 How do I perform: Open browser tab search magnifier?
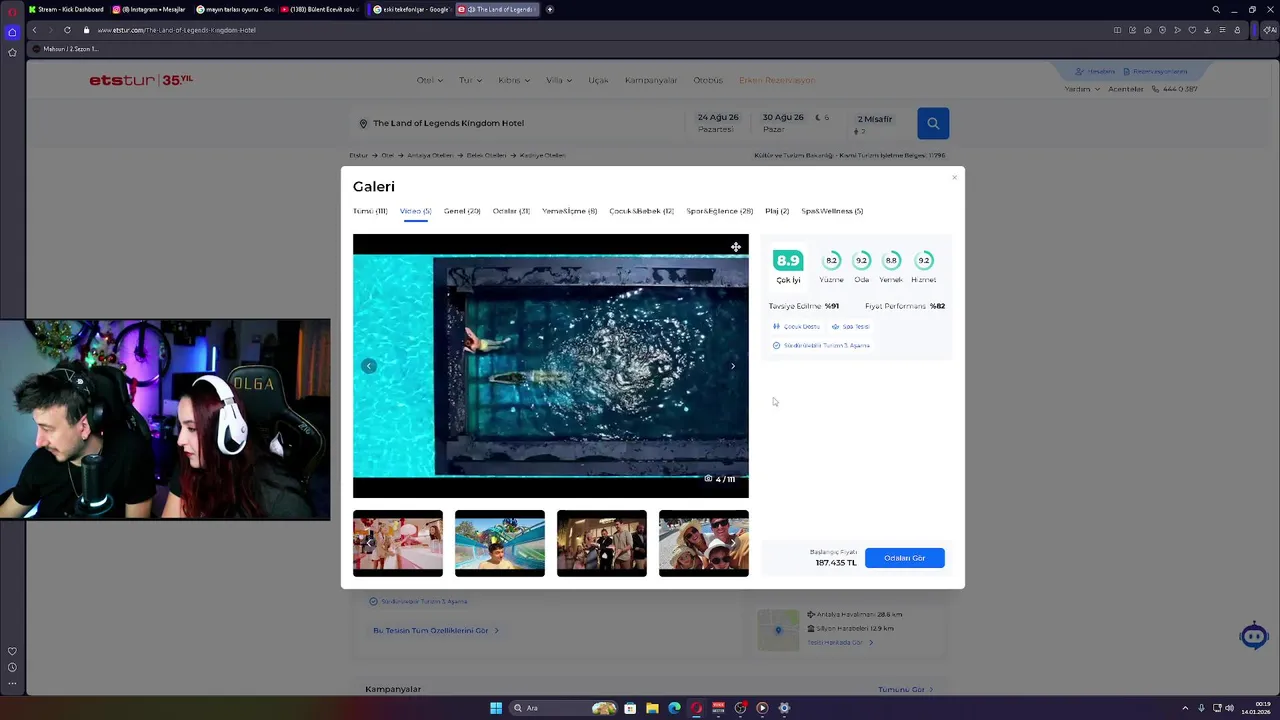[x=1216, y=9]
